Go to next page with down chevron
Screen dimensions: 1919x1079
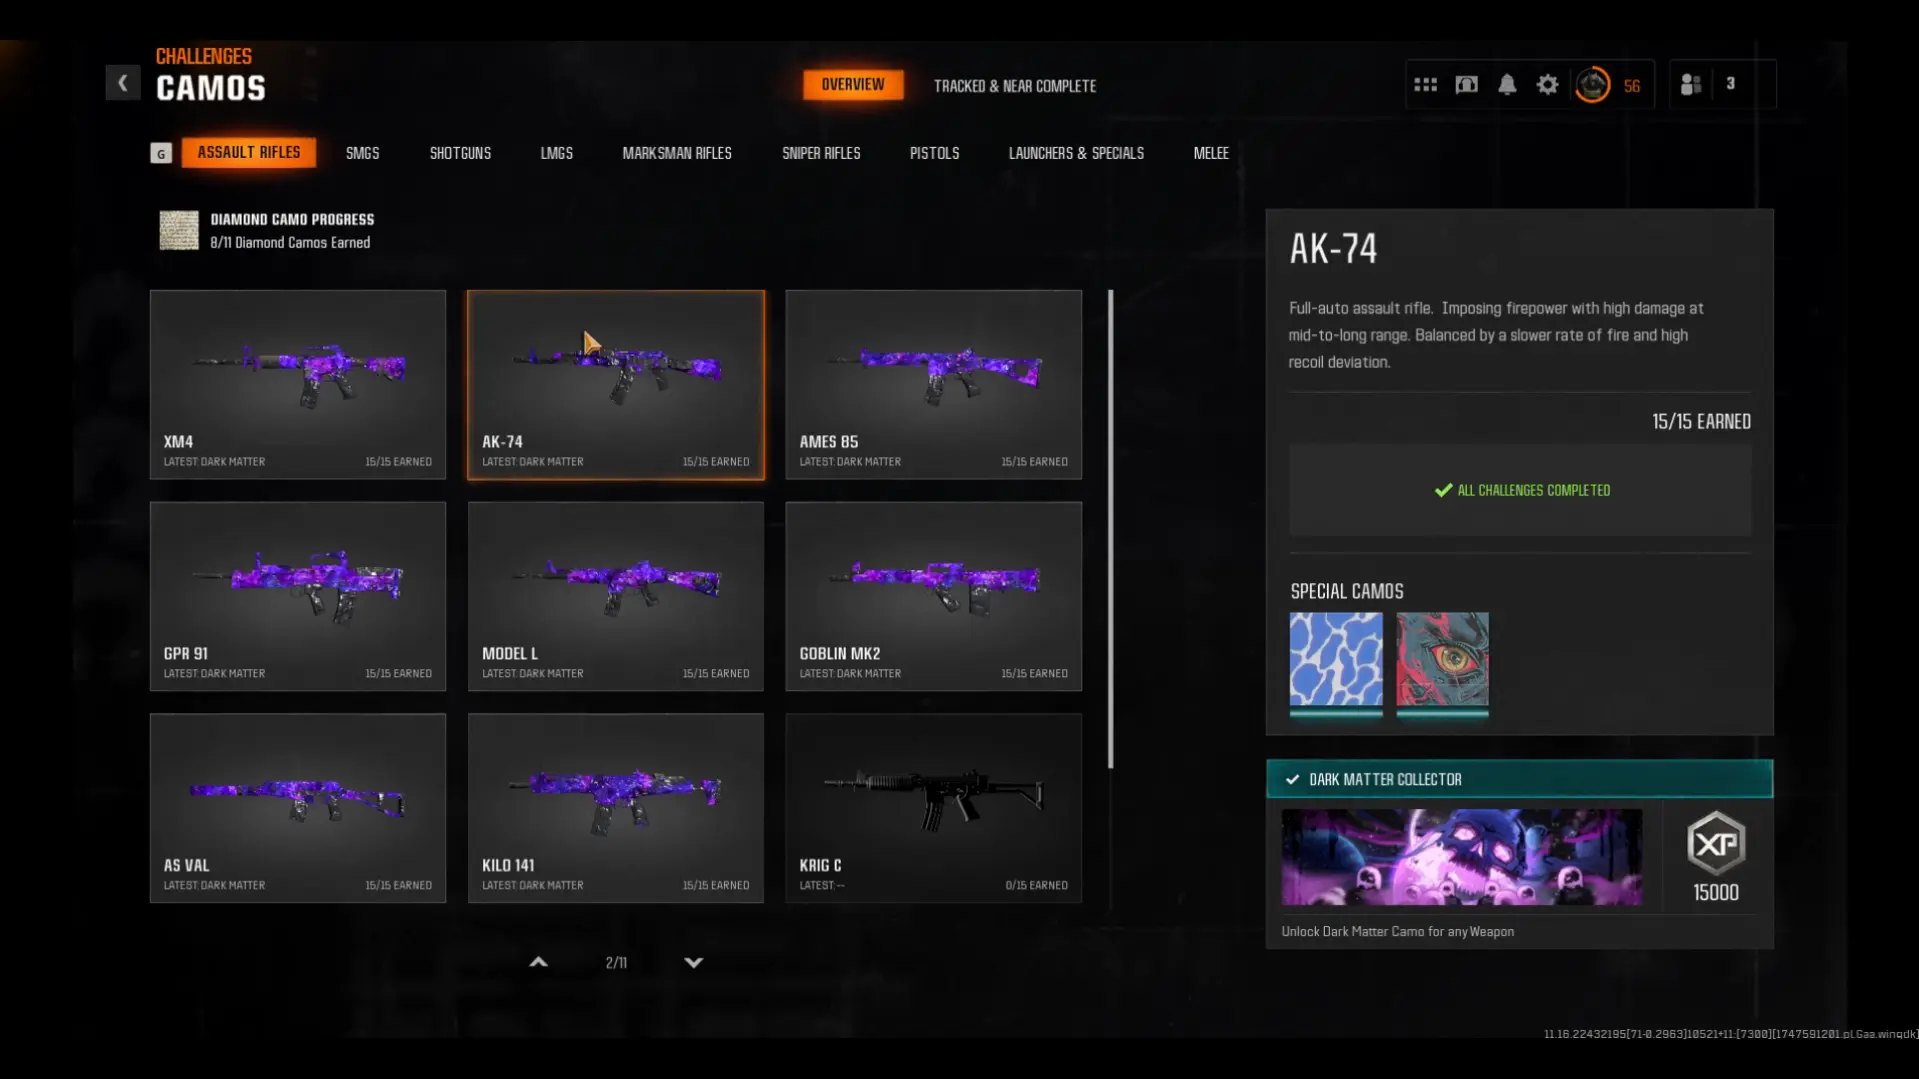(x=693, y=962)
